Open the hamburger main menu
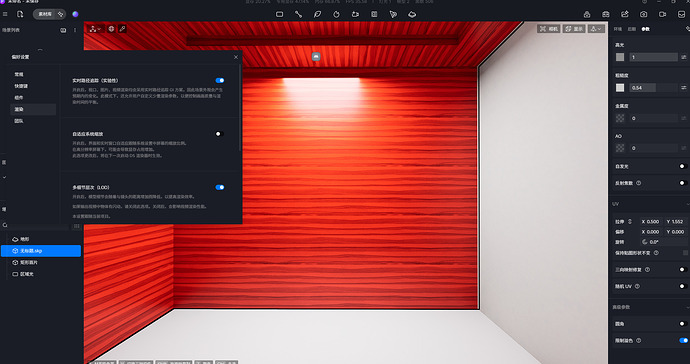The height and width of the screenshot is (364, 690). pyautogui.click(x=5, y=14)
